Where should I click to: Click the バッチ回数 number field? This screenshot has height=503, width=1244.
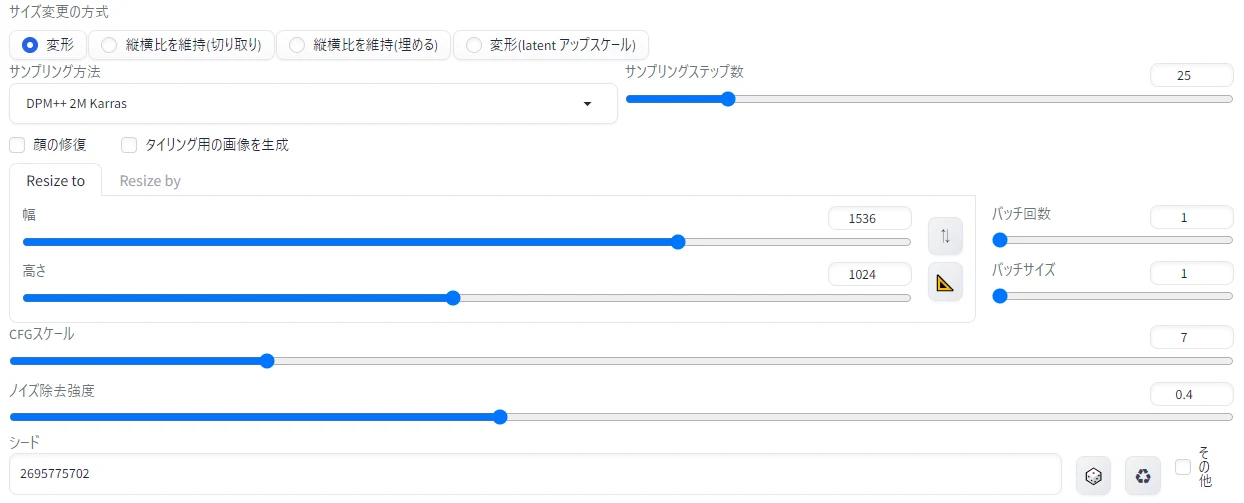pos(1191,217)
